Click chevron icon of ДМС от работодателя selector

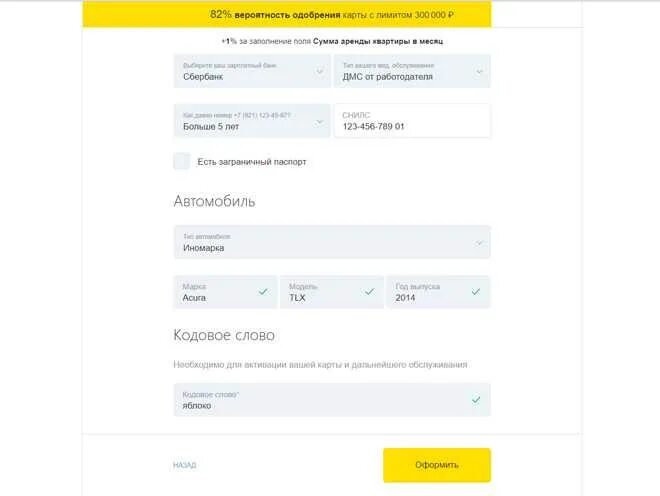click(479, 72)
